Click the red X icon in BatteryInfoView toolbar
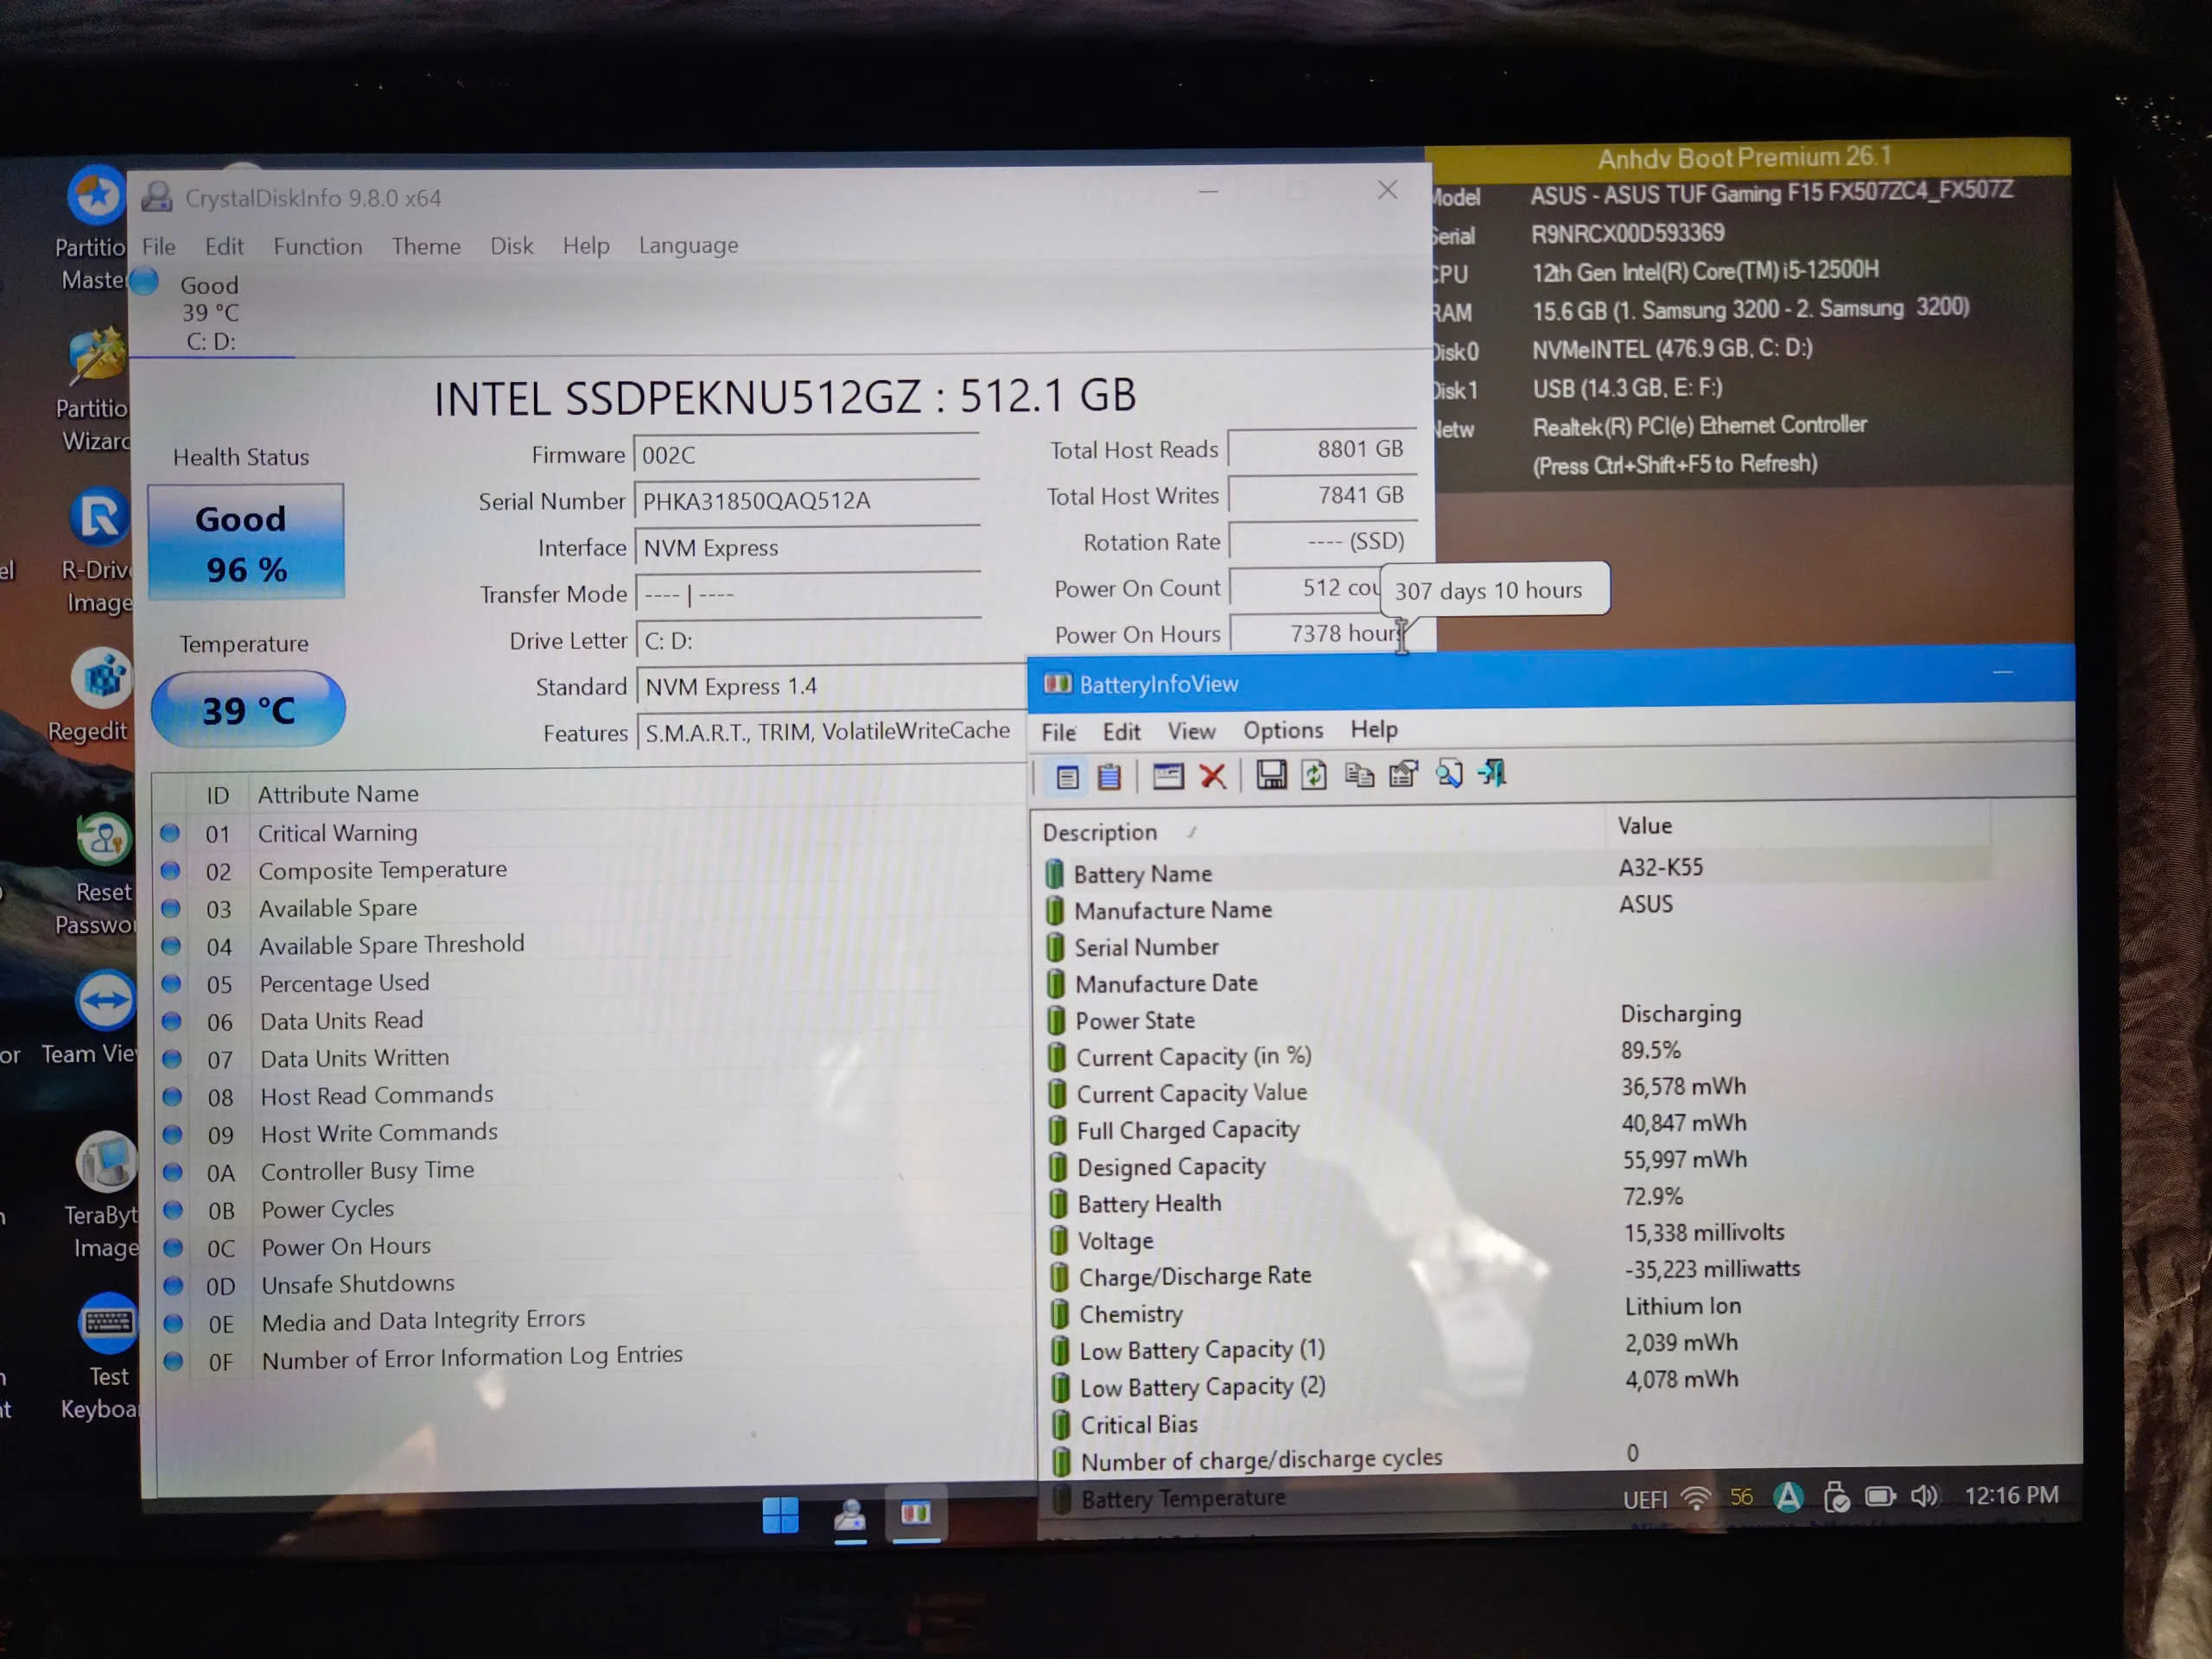This screenshot has width=2212, height=1659. (1213, 776)
